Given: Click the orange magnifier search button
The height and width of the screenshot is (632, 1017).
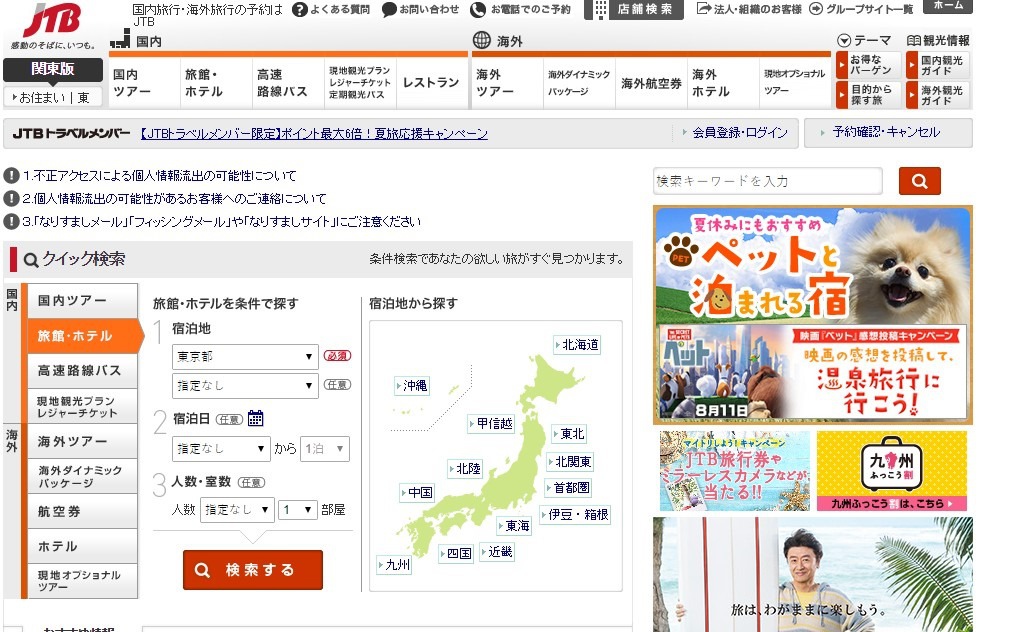Looking at the screenshot, I should 920,181.
